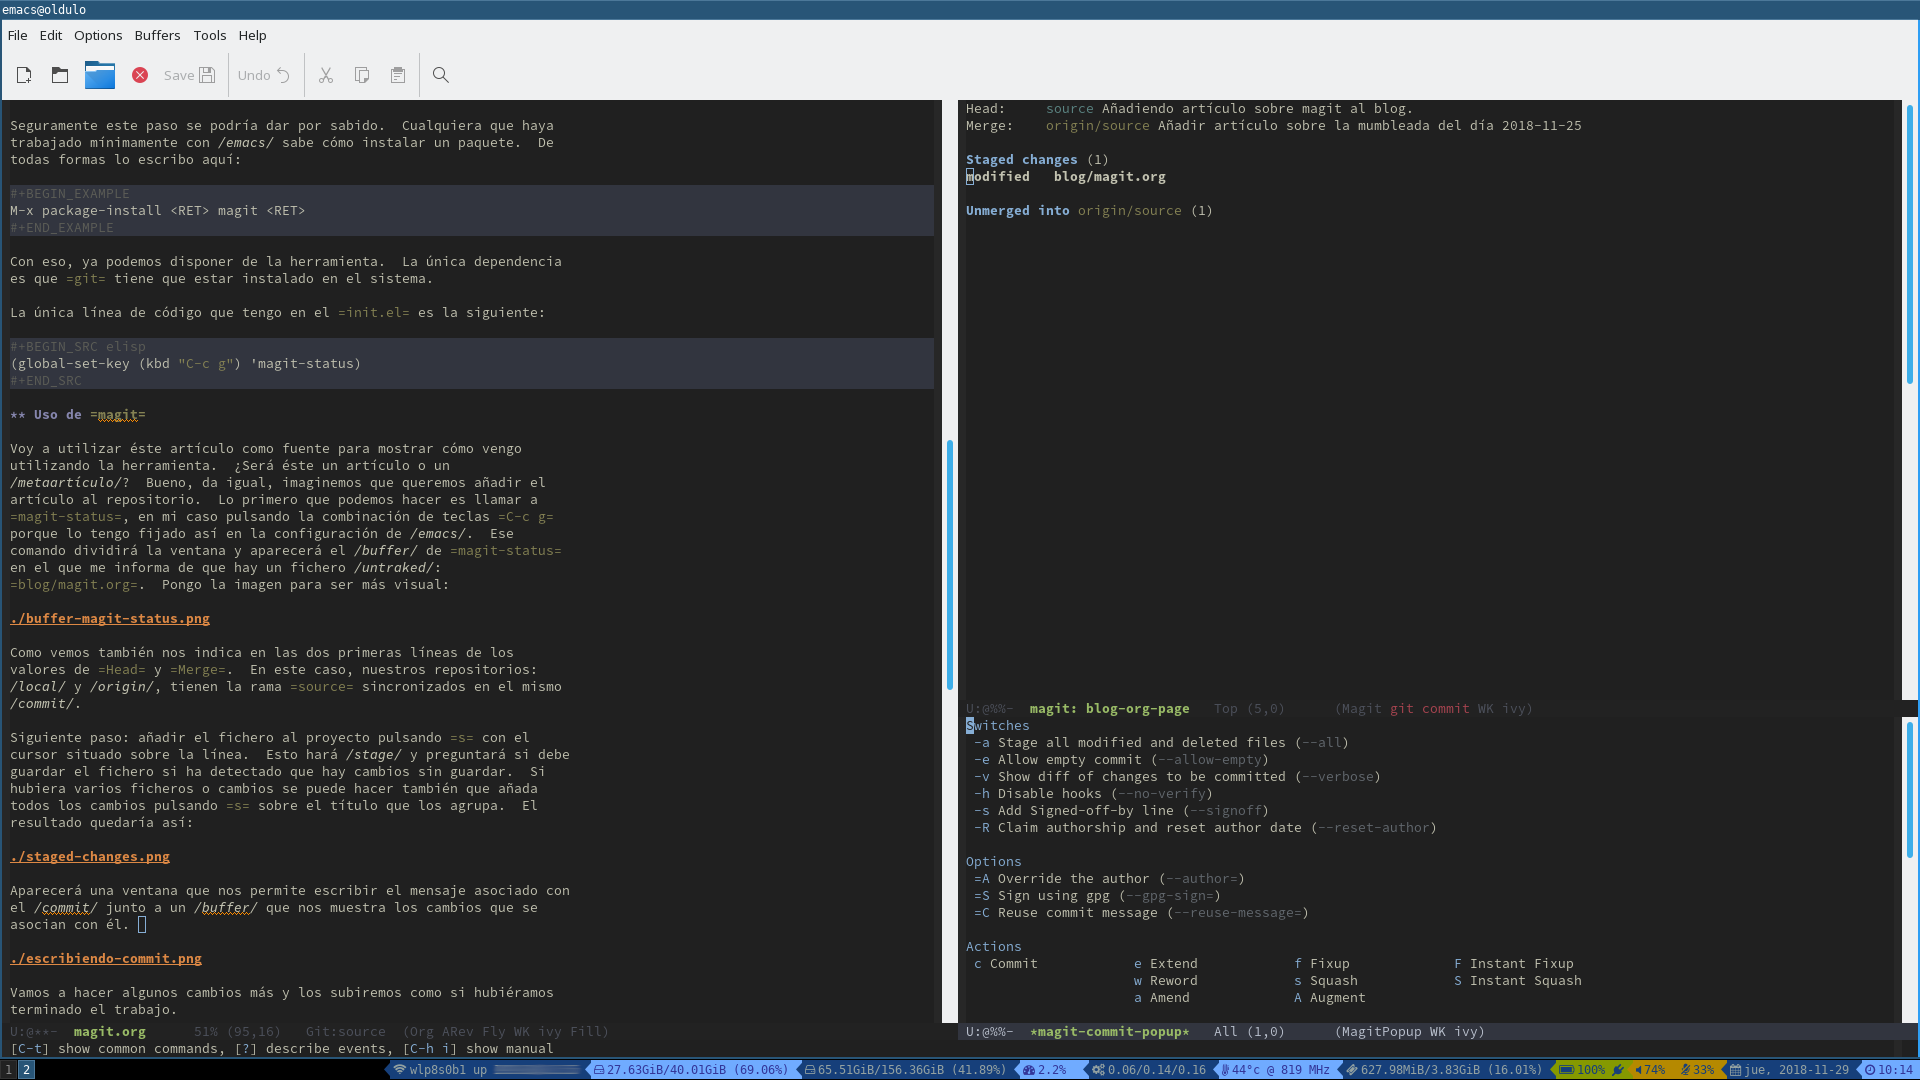Click the 65.51GiB disk usage indicator
Viewport: 1920px width, 1080px height.
tap(905, 1070)
